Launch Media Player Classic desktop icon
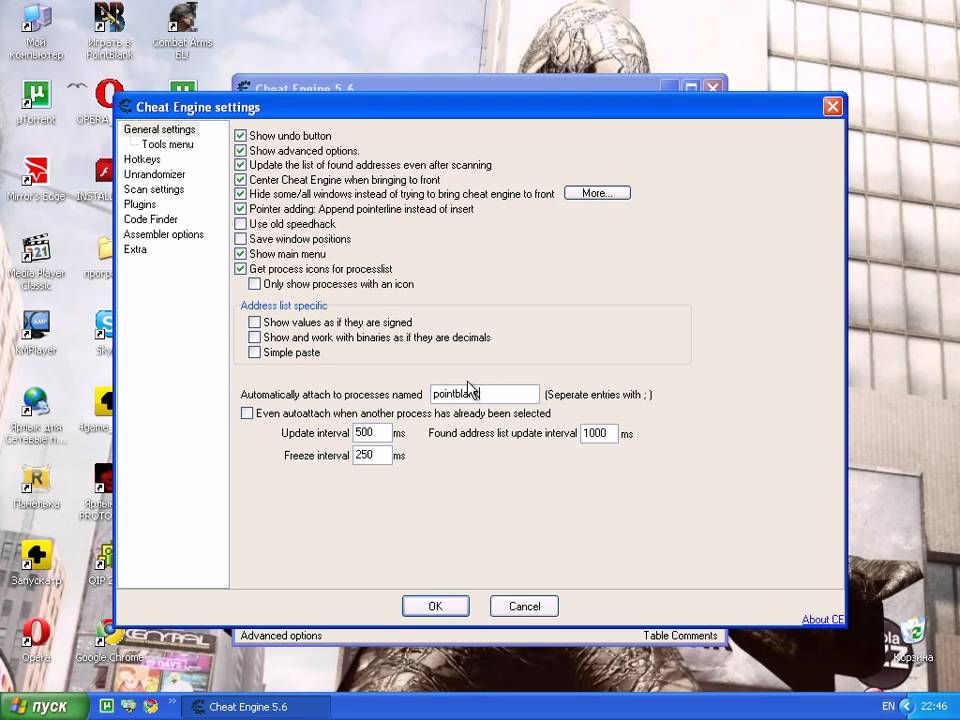 [x=36, y=262]
